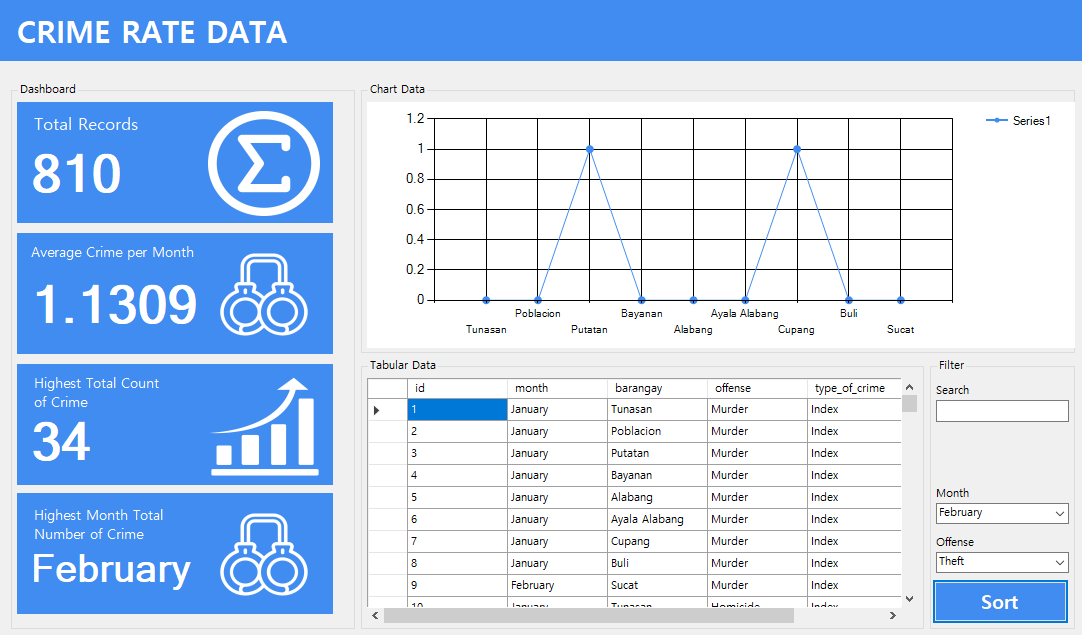Viewport: 1082px width, 635px height.
Task: Select the Bayanan cell in row 4
Action: (x=657, y=476)
